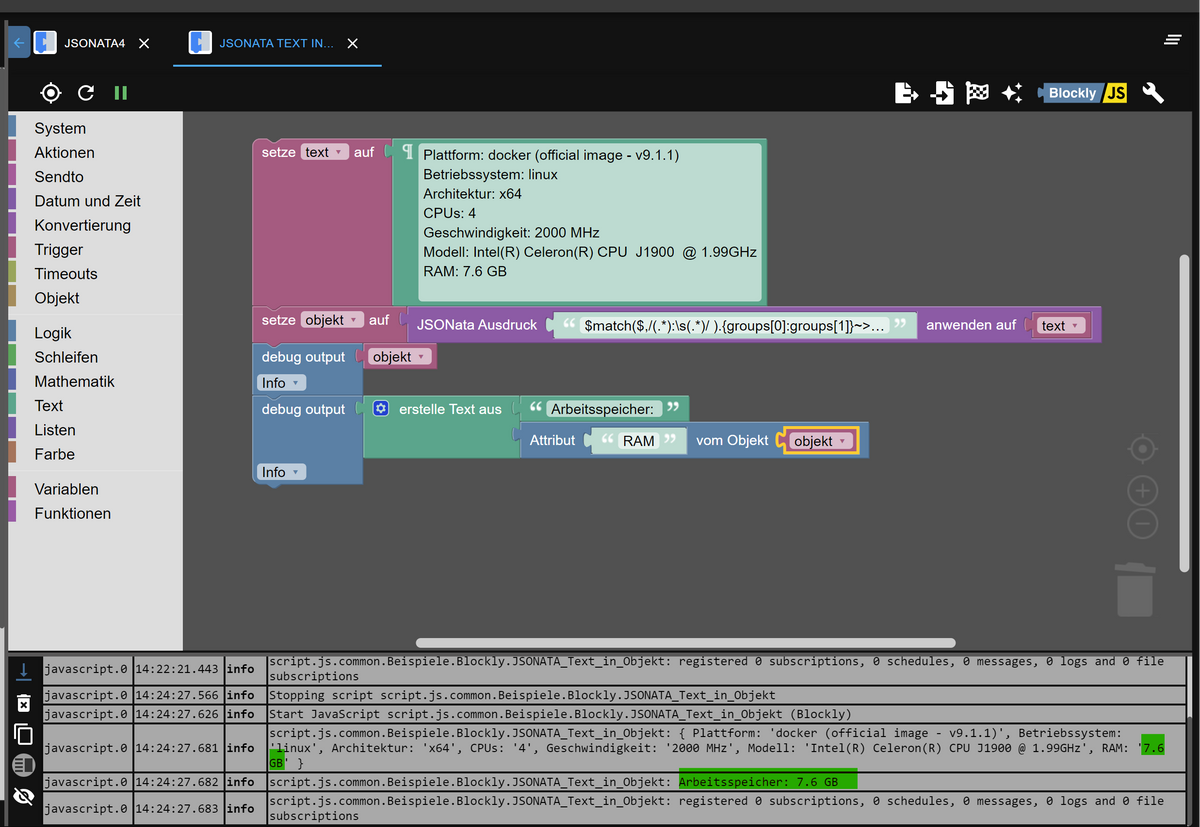Center the workspace with crosshair control

pyautogui.click(x=1143, y=450)
